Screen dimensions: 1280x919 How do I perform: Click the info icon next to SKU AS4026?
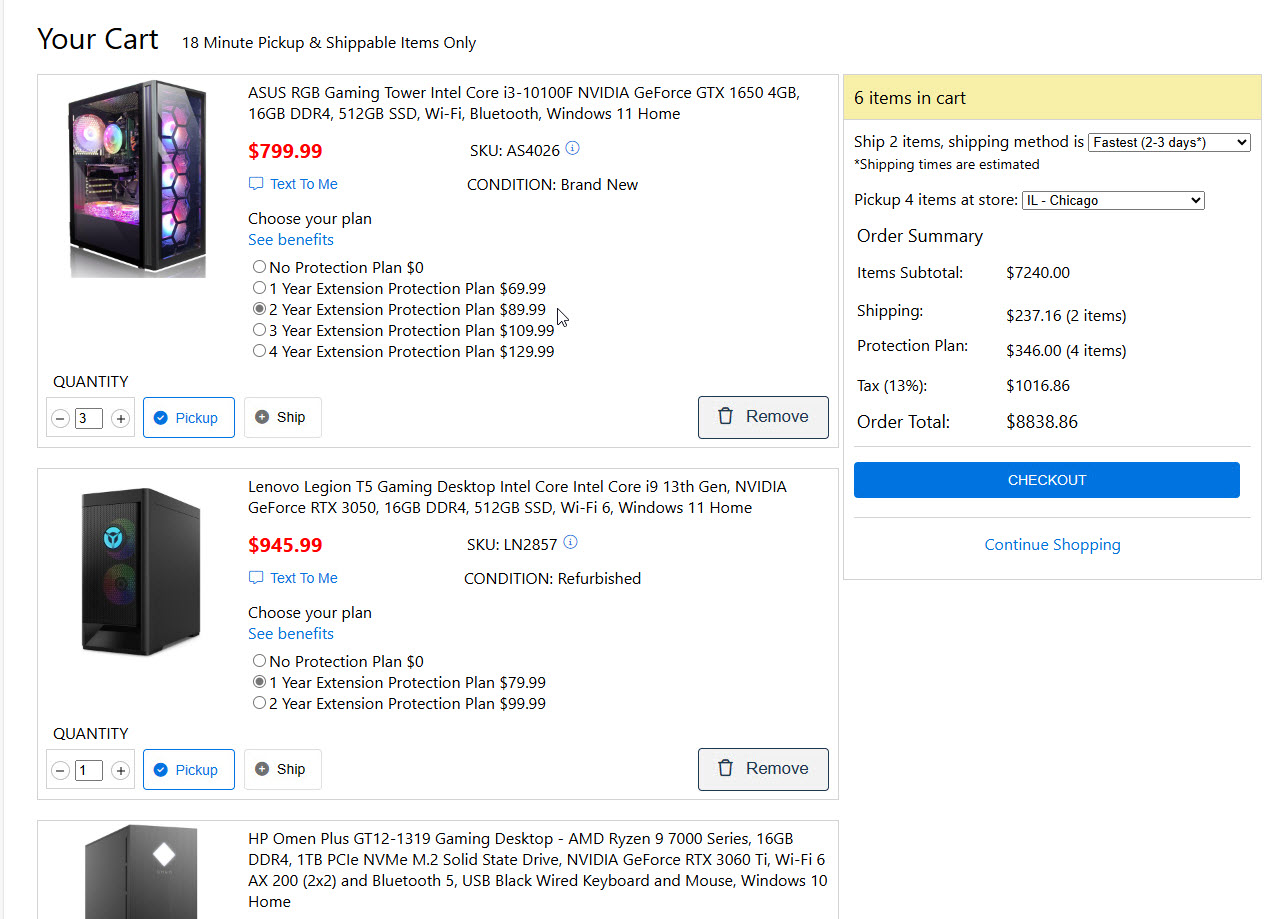[572, 149]
